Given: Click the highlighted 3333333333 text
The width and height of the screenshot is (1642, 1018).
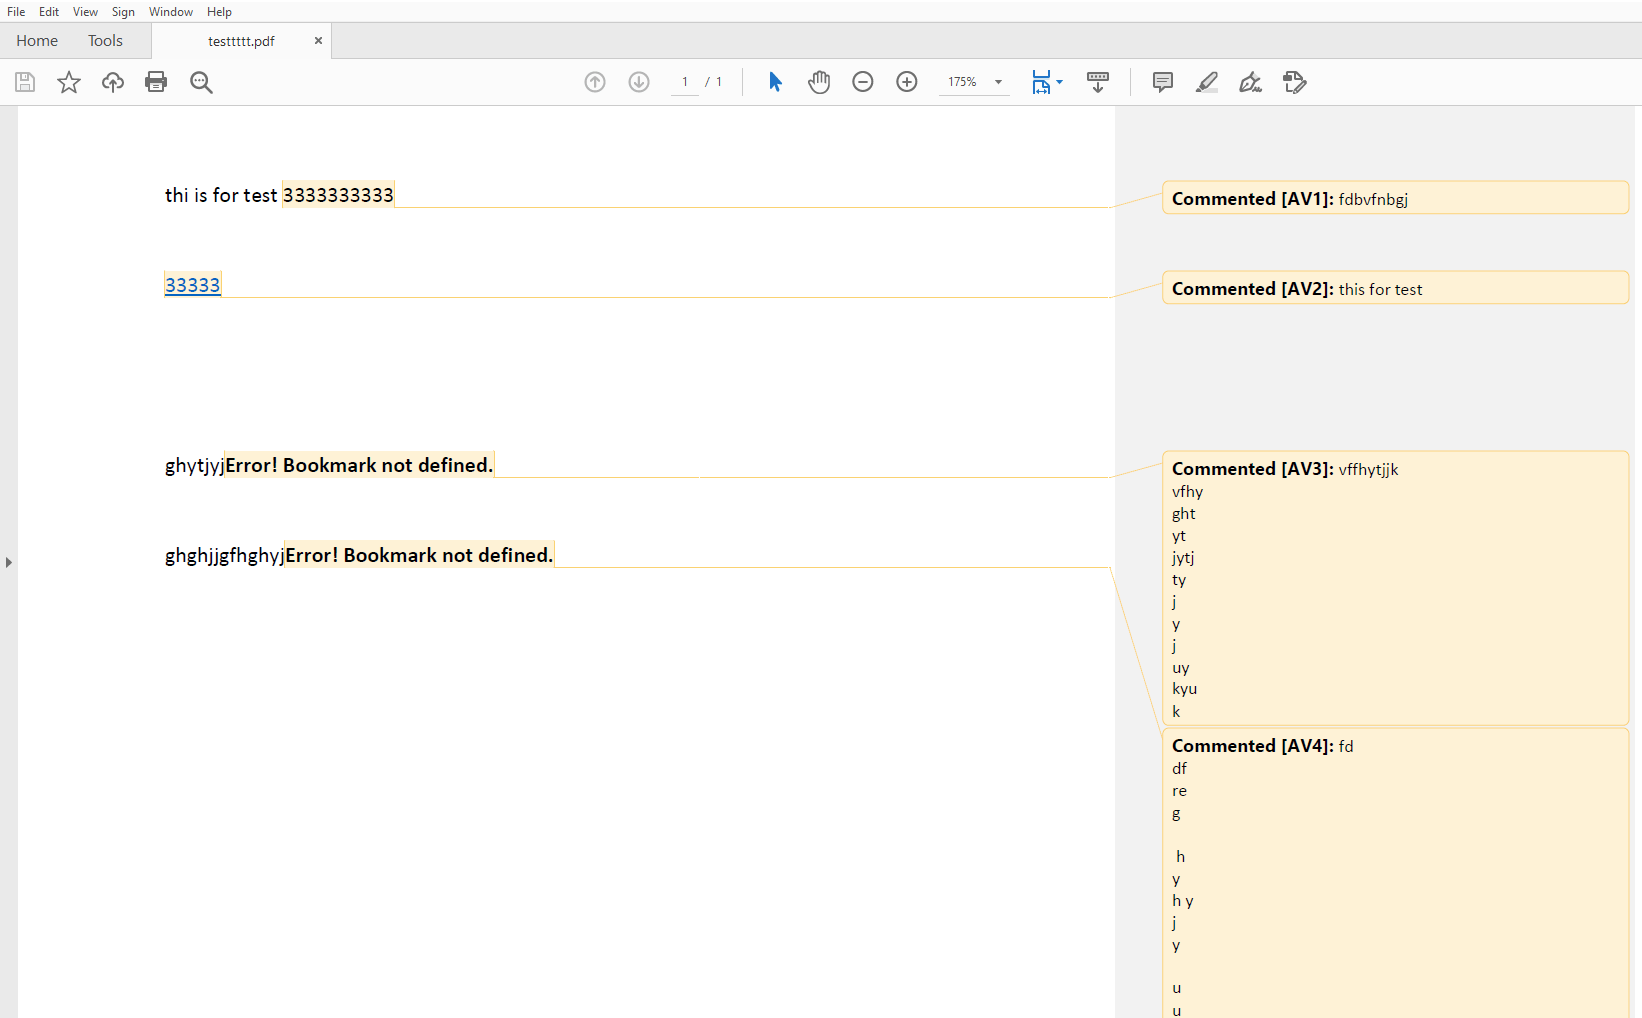Looking at the screenshot, I should [338, 195].
